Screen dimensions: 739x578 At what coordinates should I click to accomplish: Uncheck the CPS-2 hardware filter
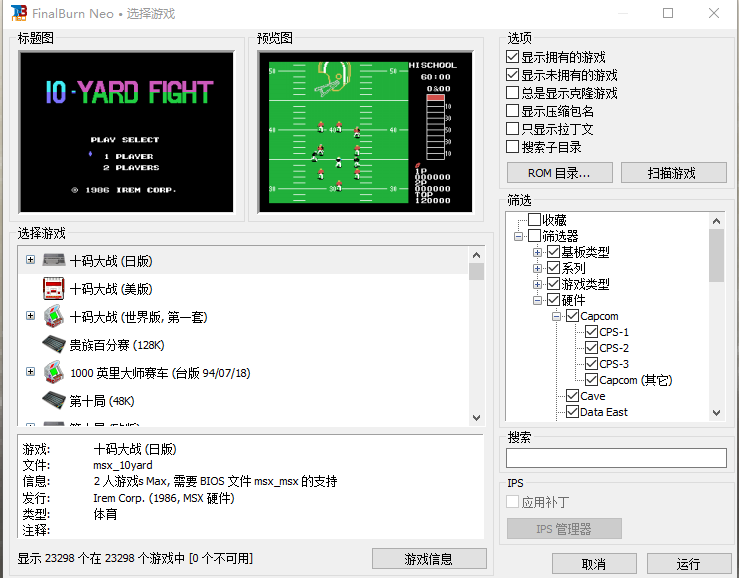(x=591, y=347)
